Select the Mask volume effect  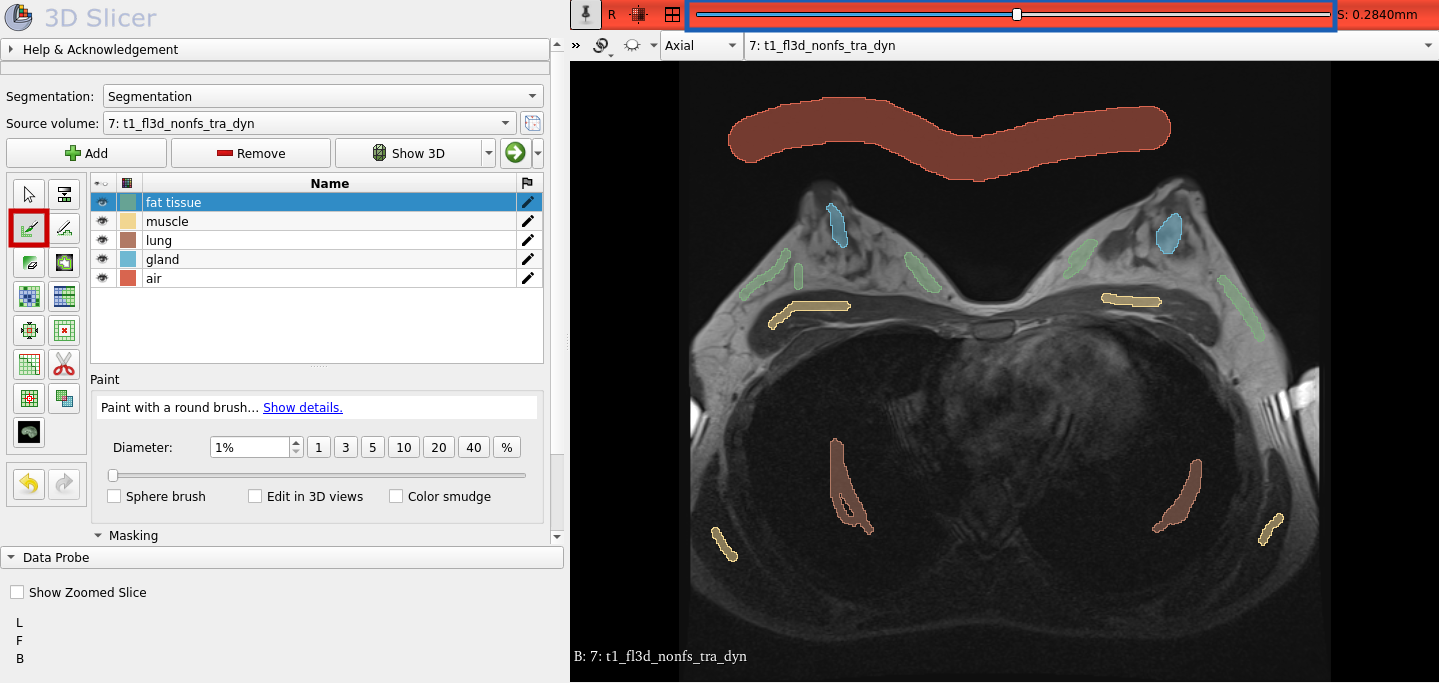click(29, 432)
